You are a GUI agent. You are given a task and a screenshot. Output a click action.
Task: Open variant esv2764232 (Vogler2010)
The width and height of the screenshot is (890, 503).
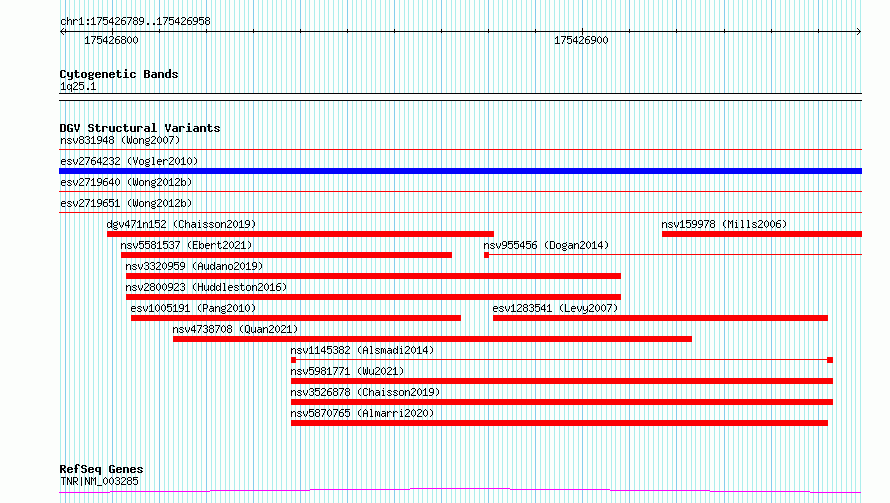[129, 161]
